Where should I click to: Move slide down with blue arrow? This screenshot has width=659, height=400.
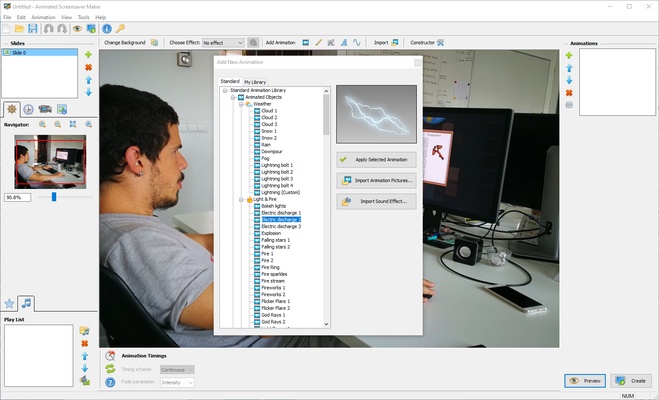tap(88, 92)
